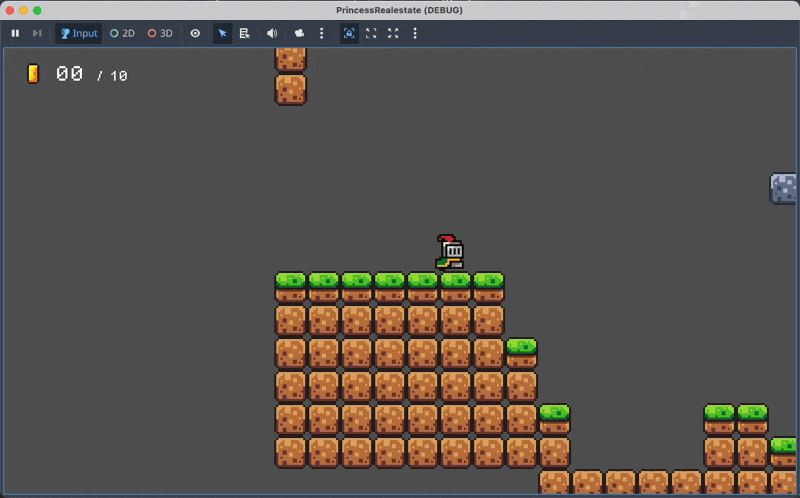Switch to 2D selection mode
The image size is (800, 498).
click(x=122, y=33)
